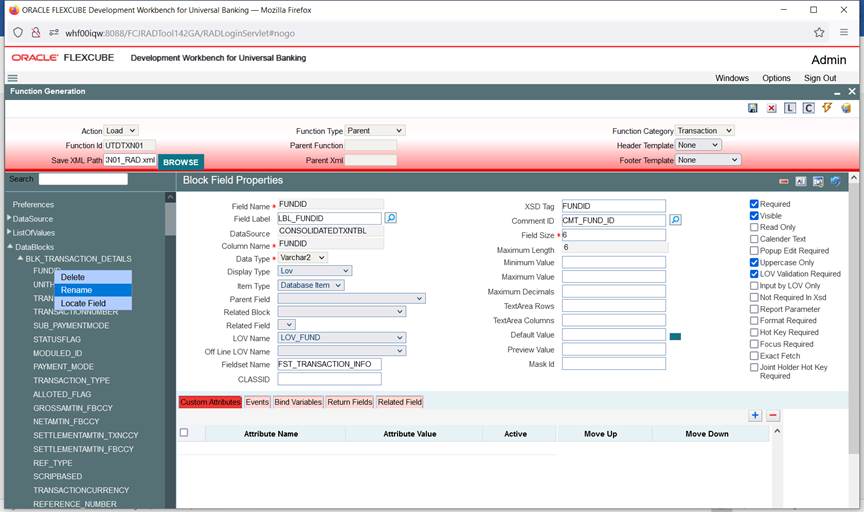Click the shield tracking protection icon in the address bar
Viewport: 864px width, 512px height.
coord(18,33)
